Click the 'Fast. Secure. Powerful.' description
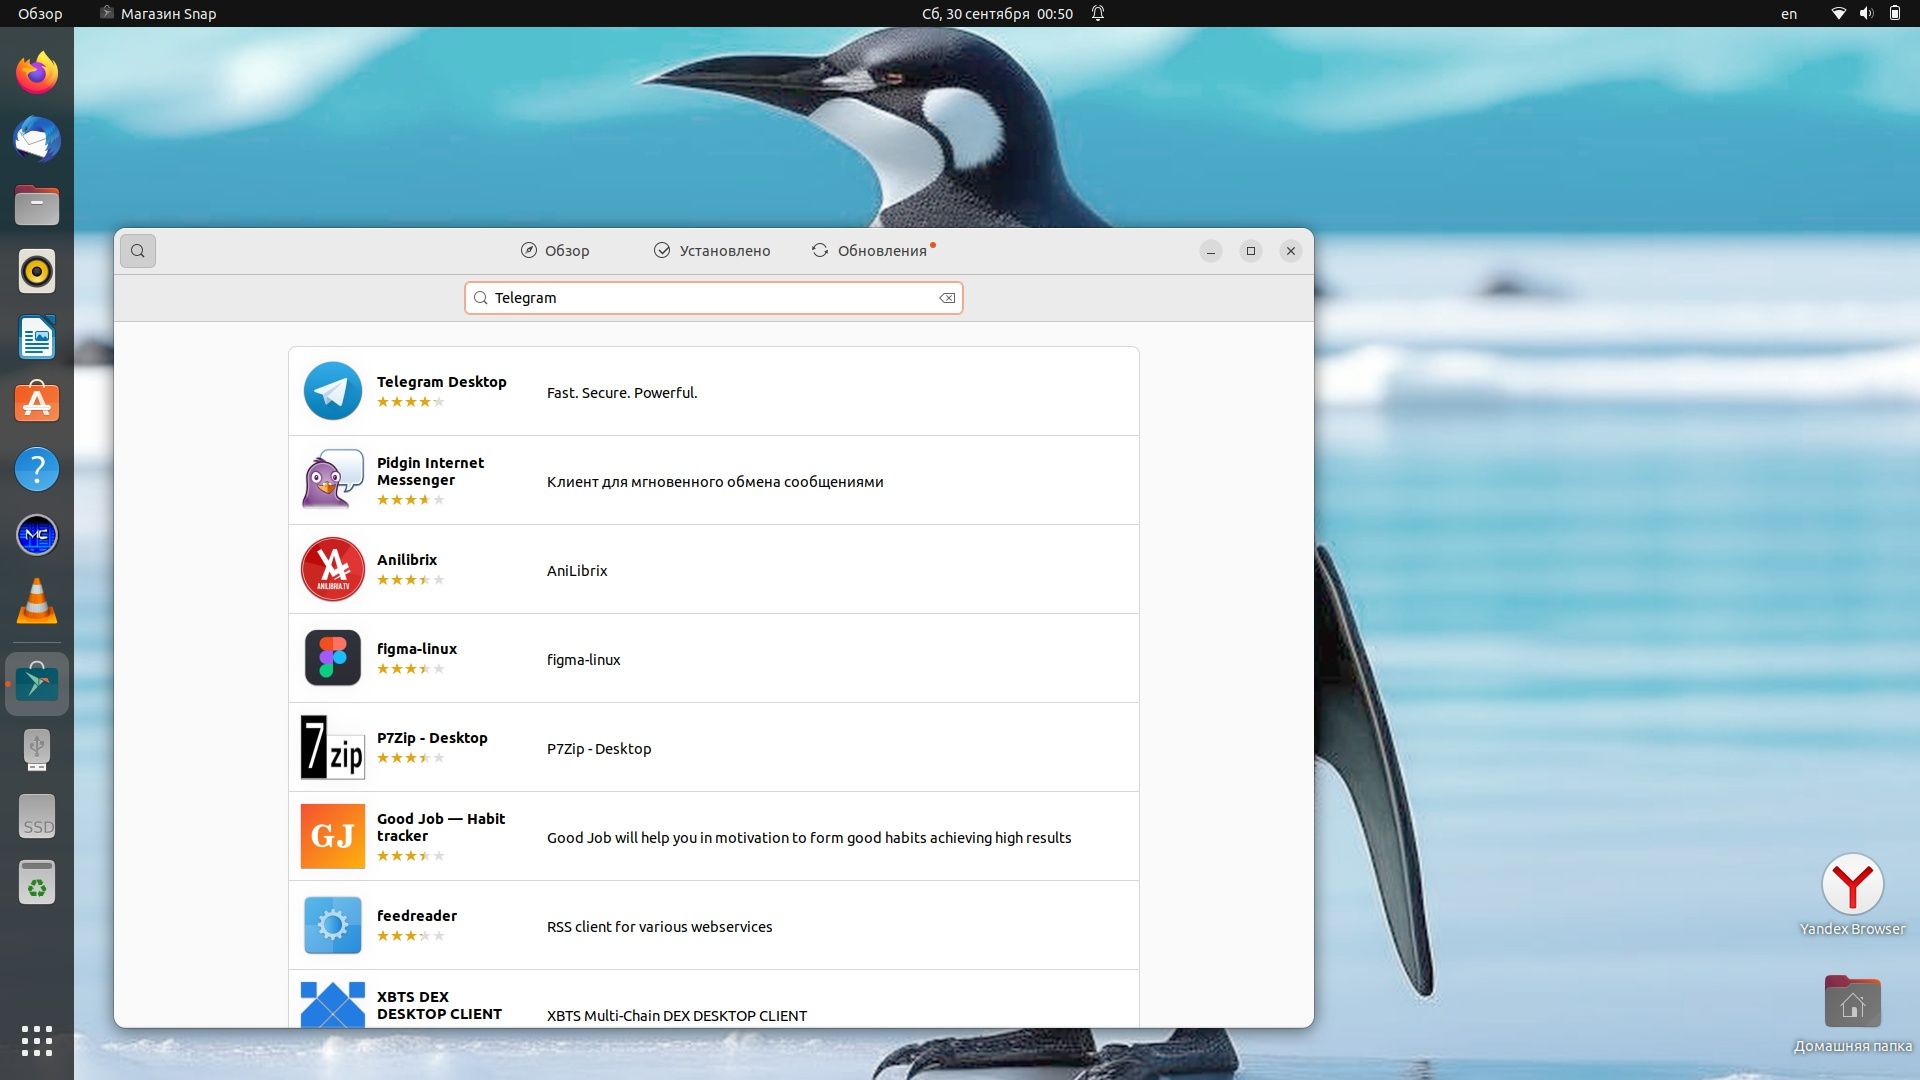 622,393
